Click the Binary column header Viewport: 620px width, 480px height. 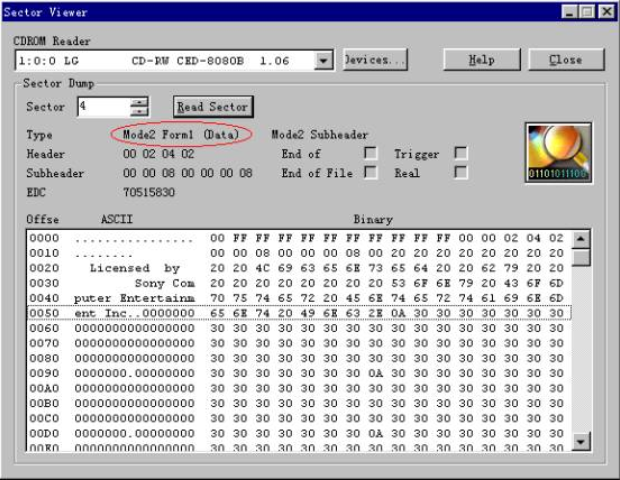[x=373, y=219]
